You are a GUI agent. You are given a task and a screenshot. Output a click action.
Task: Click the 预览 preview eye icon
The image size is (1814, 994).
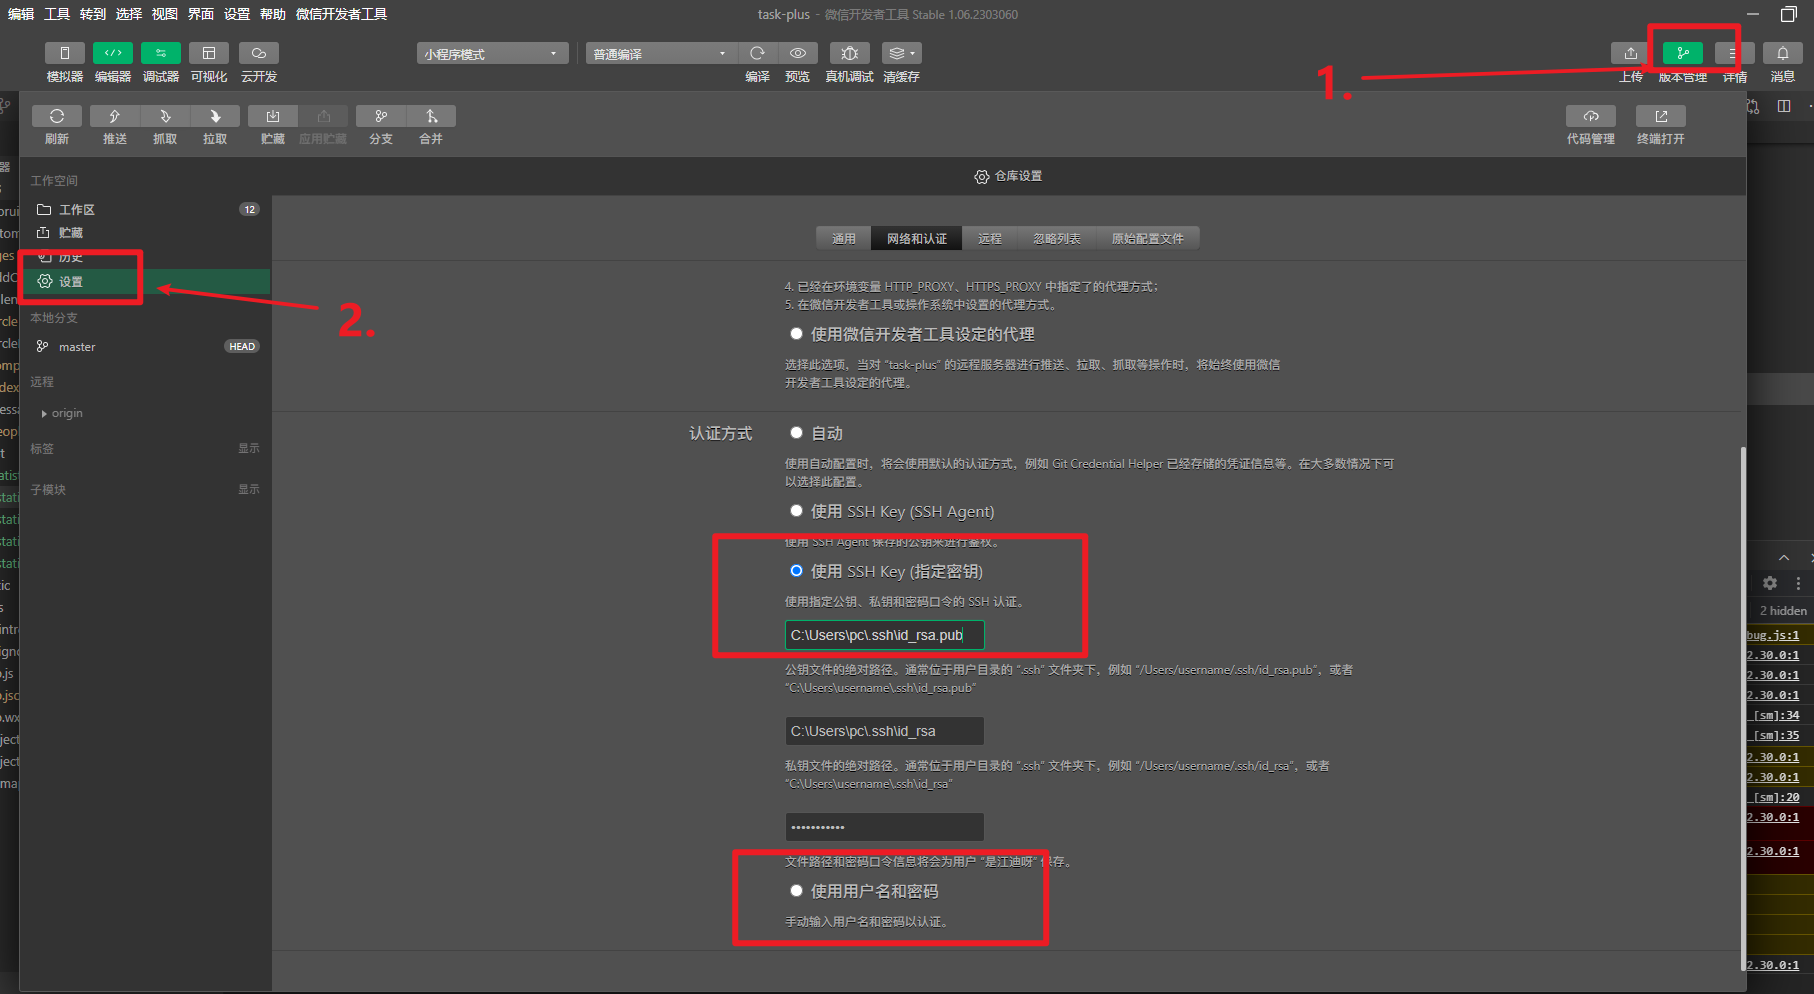click(x=798, y=53)
